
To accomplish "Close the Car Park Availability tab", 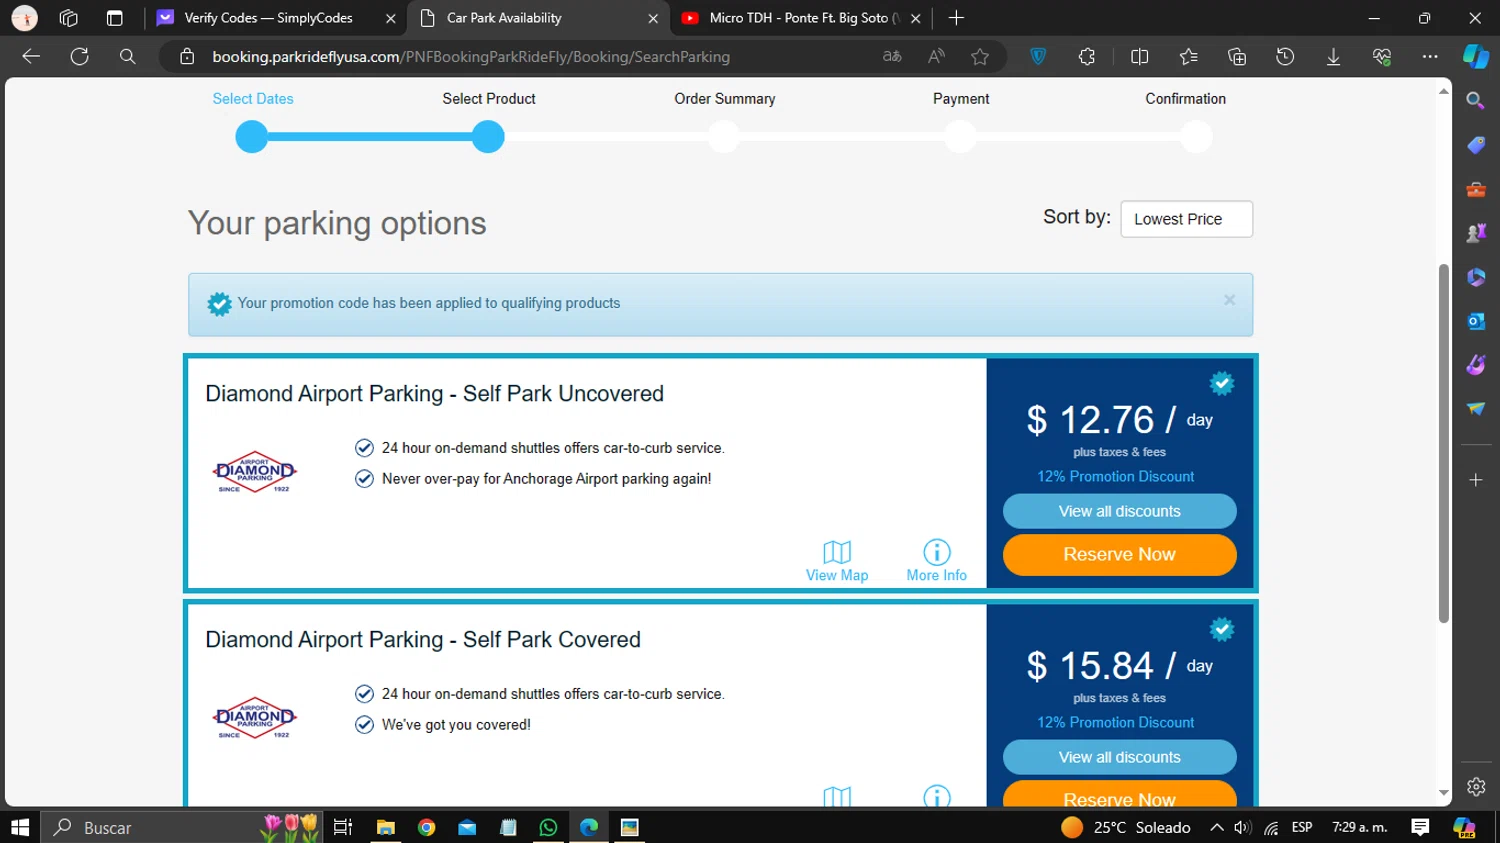I will (653, 18).
